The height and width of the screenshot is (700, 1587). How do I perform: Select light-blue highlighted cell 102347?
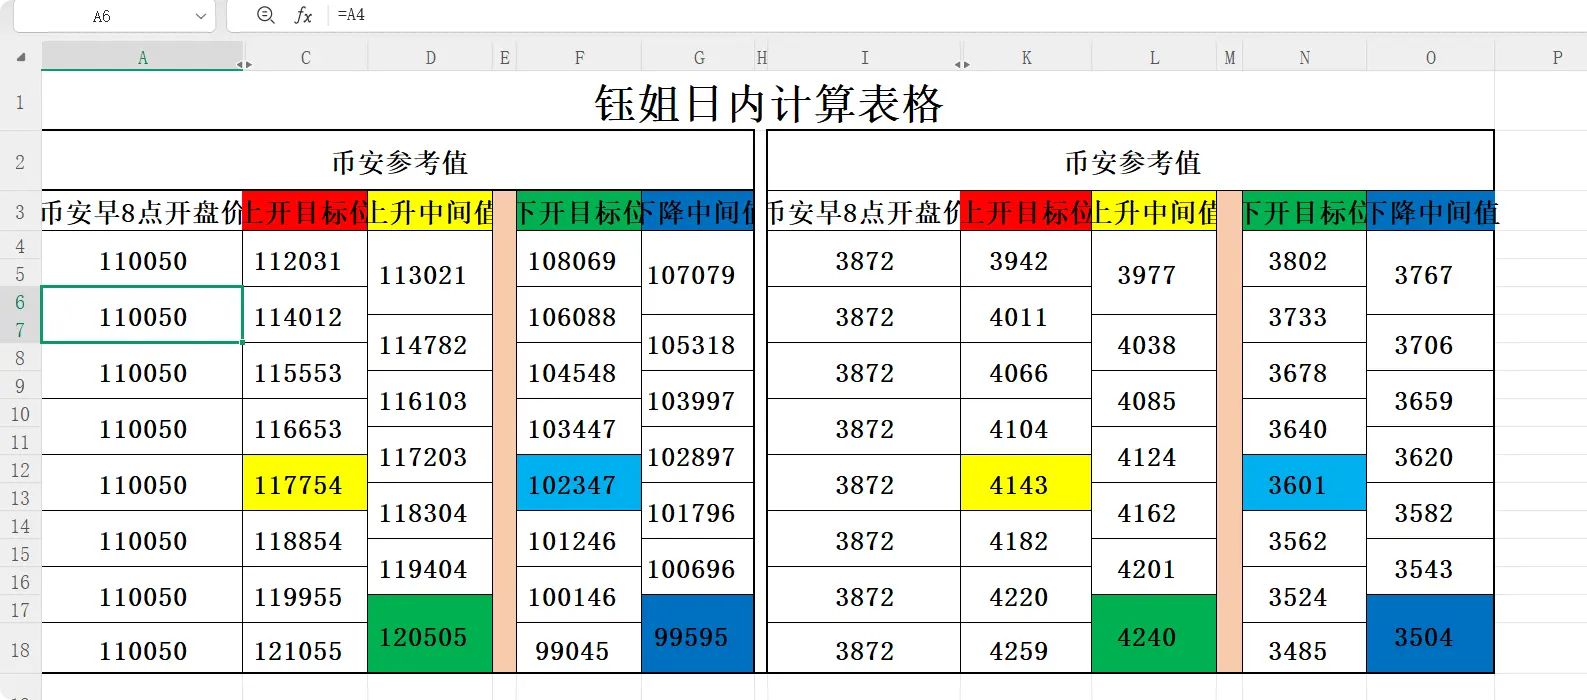click(579, 484)
